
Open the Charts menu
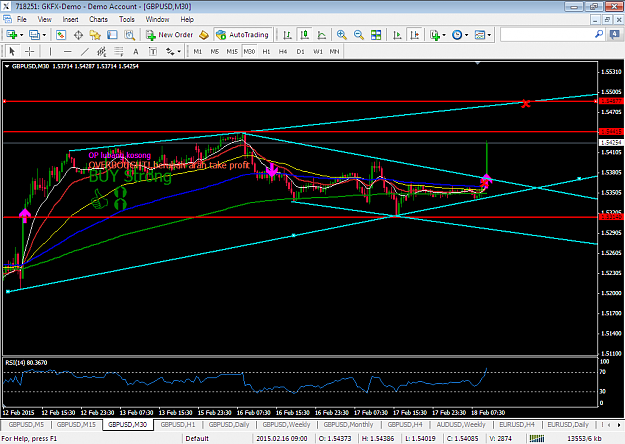[98, 19]
